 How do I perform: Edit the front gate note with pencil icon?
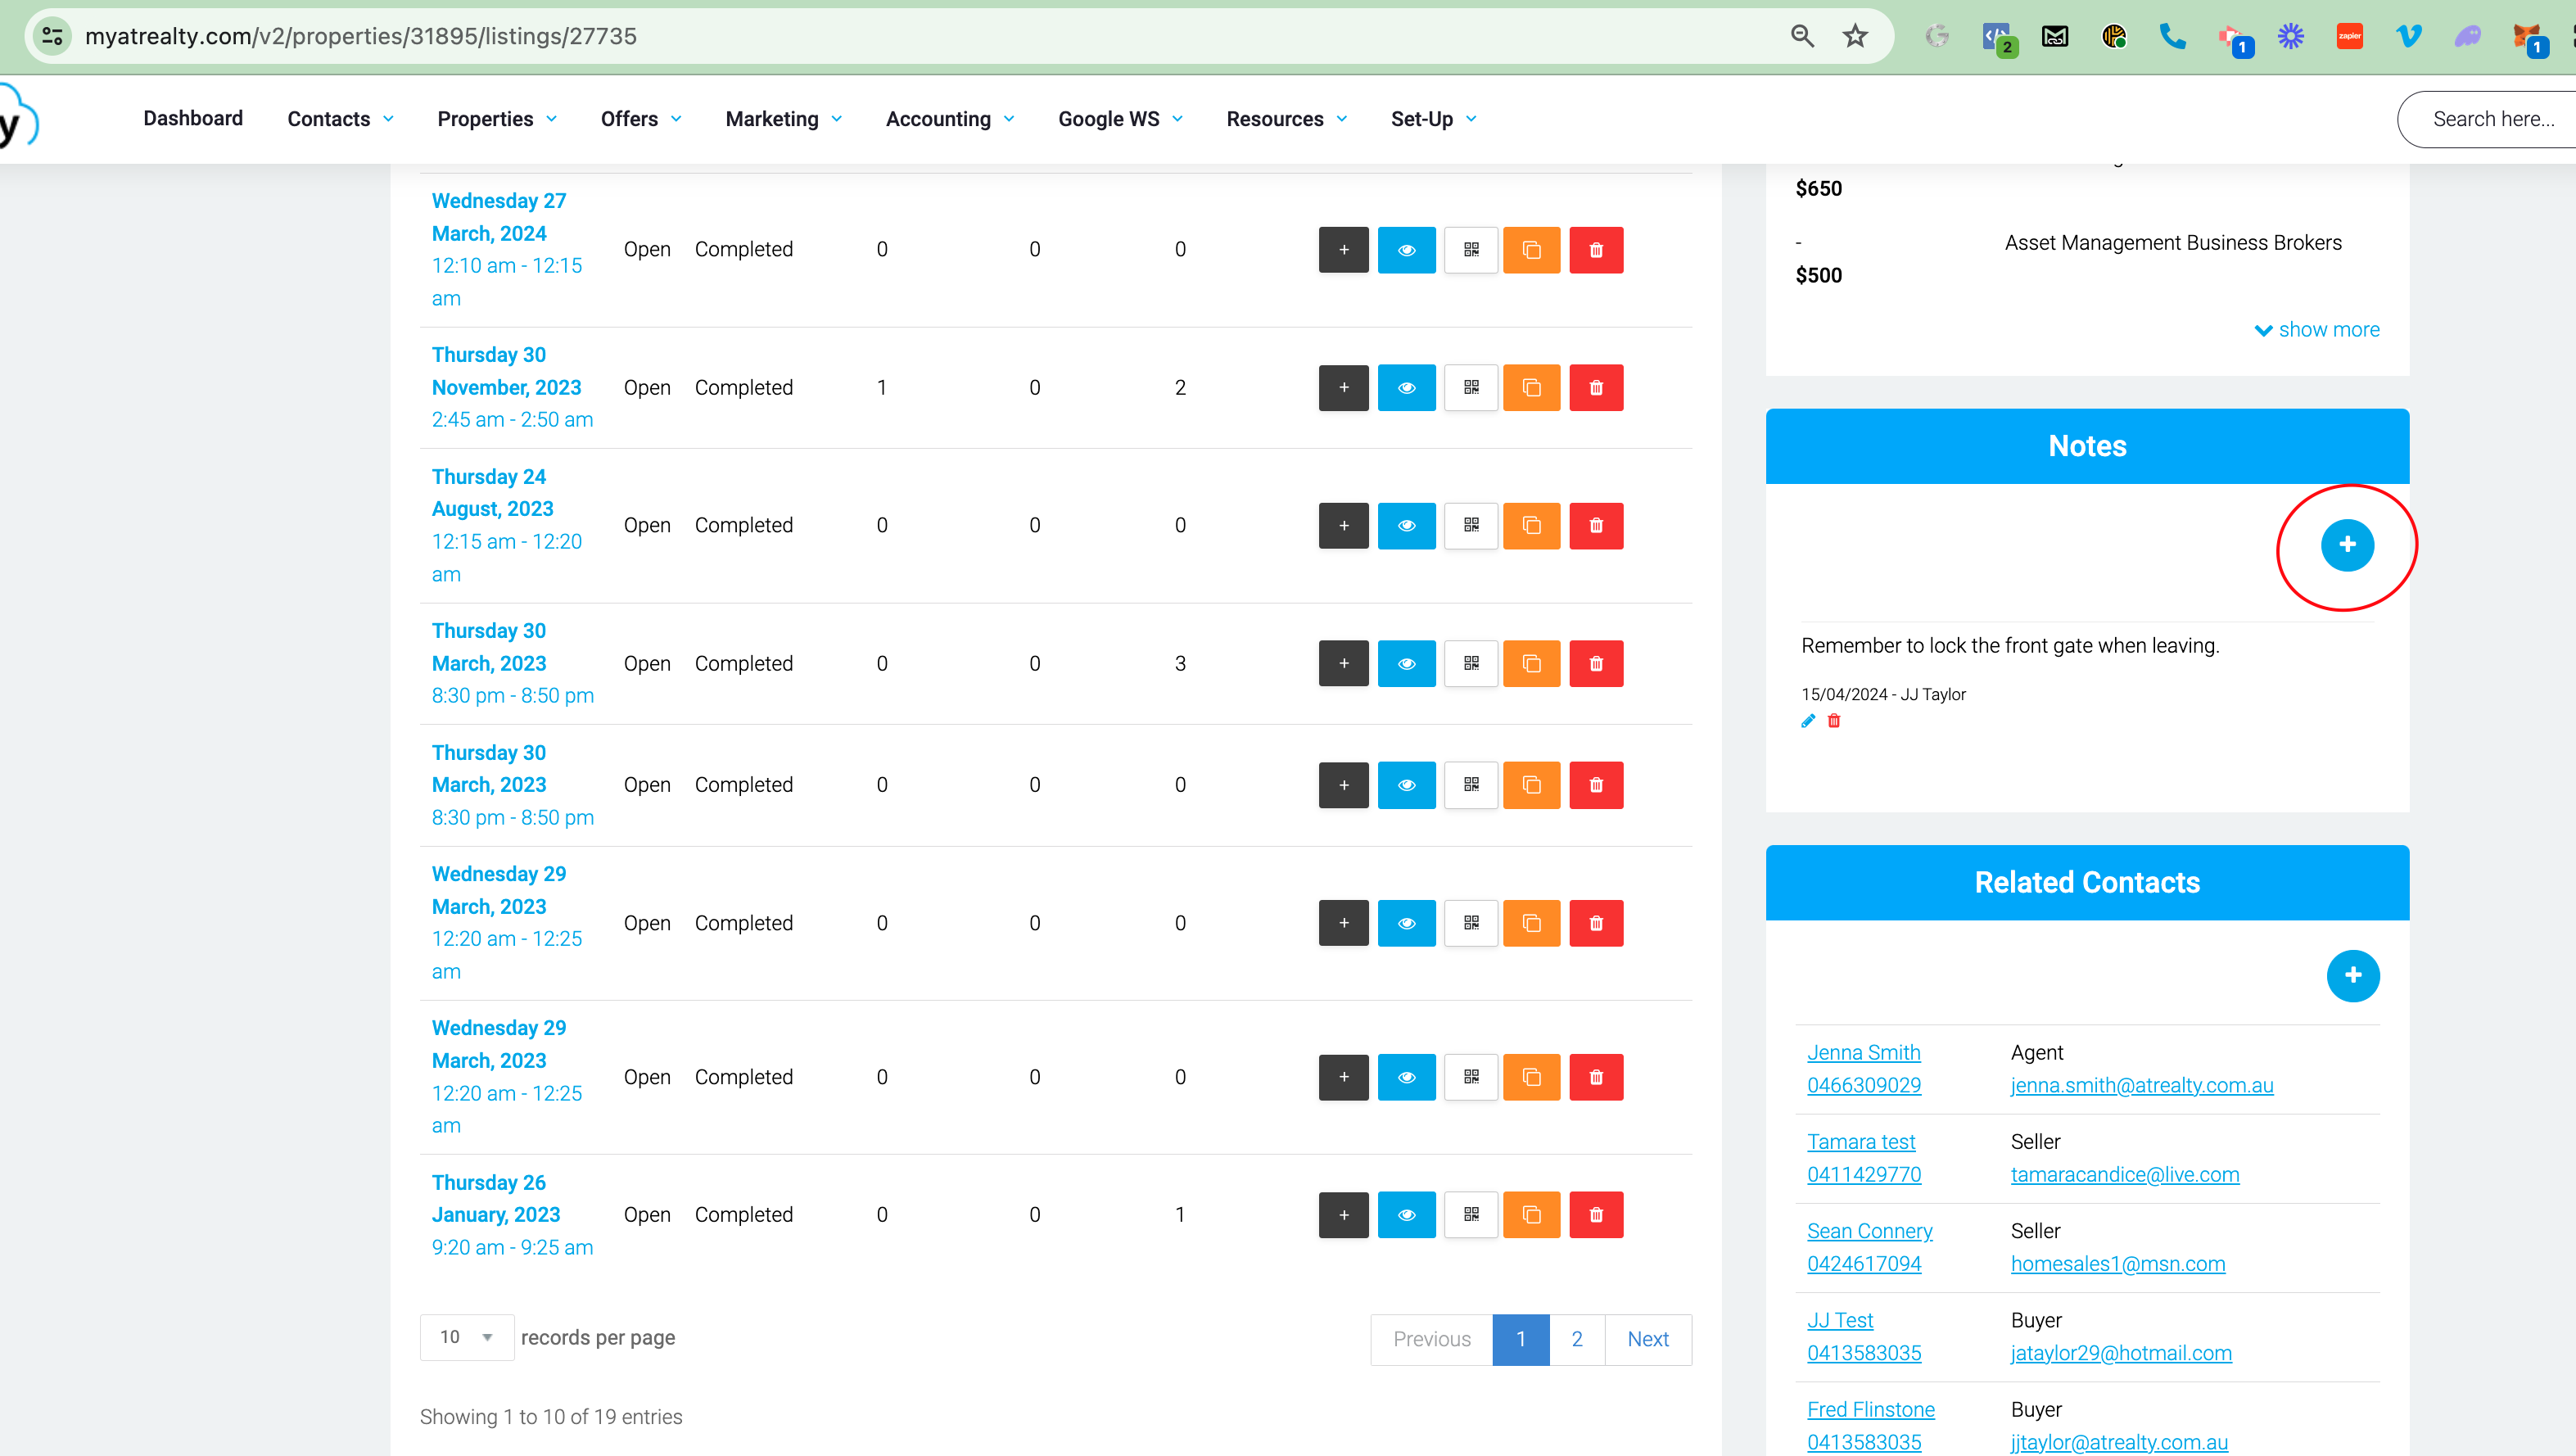coord(1808,721)
